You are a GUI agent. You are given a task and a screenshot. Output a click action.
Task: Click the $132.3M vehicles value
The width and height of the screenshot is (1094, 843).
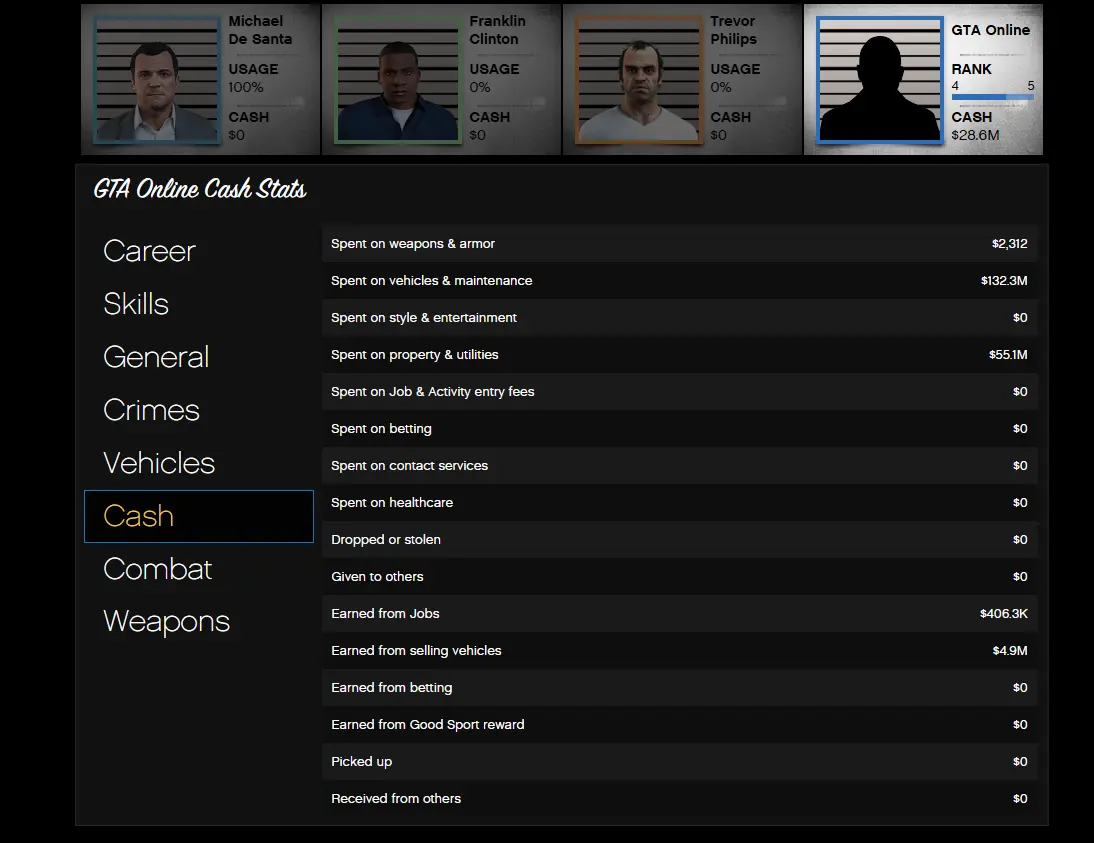point(1004,281)
